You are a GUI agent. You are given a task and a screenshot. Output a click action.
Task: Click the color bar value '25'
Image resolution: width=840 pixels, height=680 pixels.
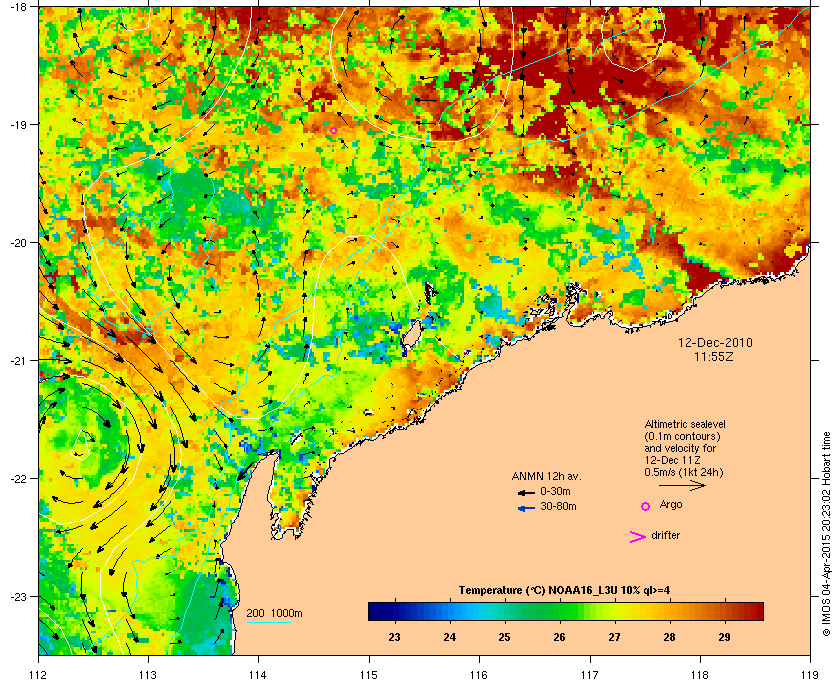[x=504, y=637]
